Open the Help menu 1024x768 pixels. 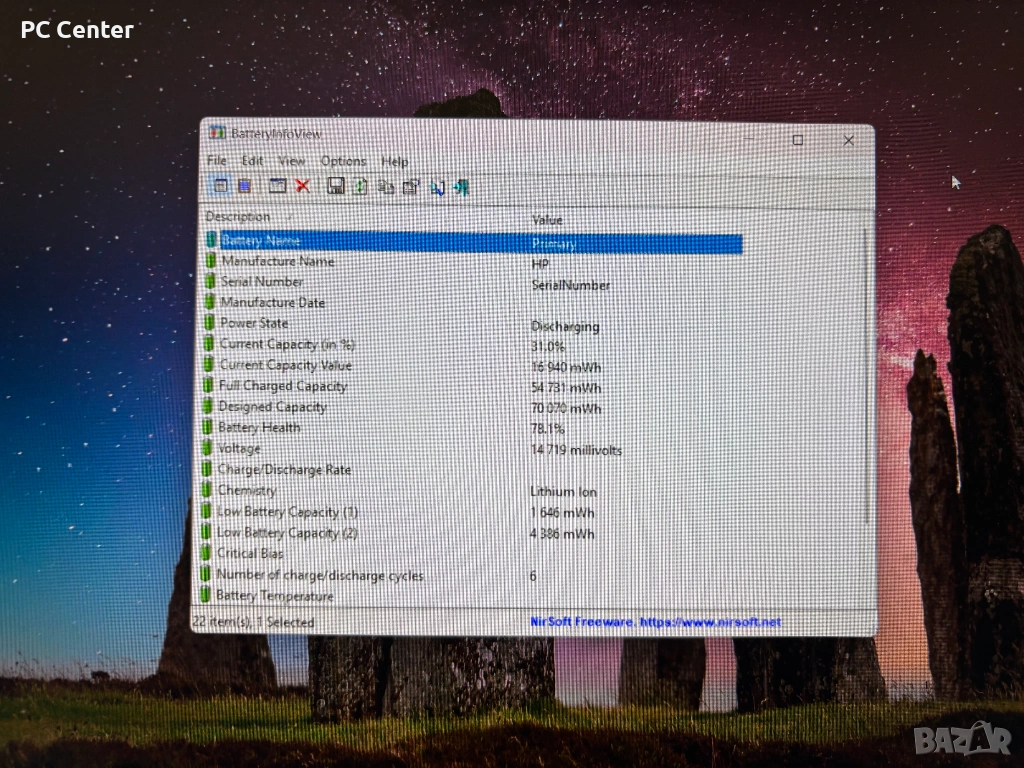click(394, 161)
